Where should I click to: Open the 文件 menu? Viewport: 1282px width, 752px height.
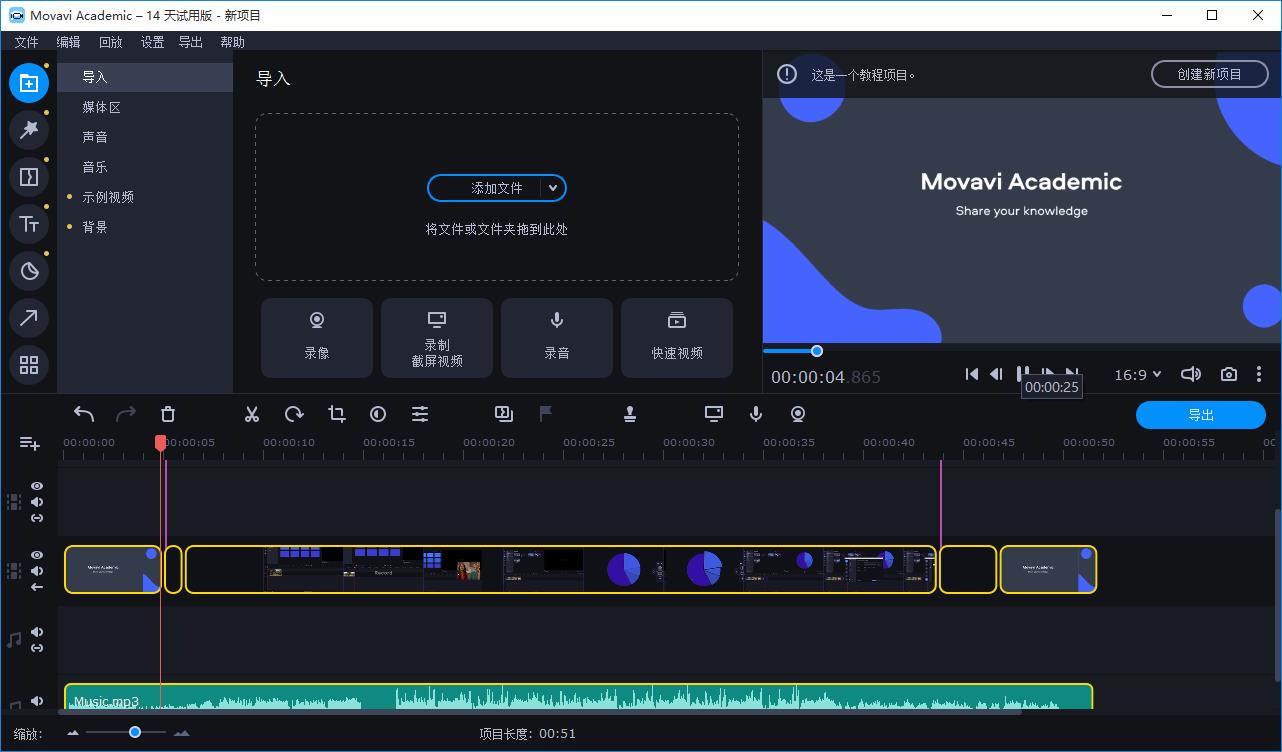tap(26, 42)
